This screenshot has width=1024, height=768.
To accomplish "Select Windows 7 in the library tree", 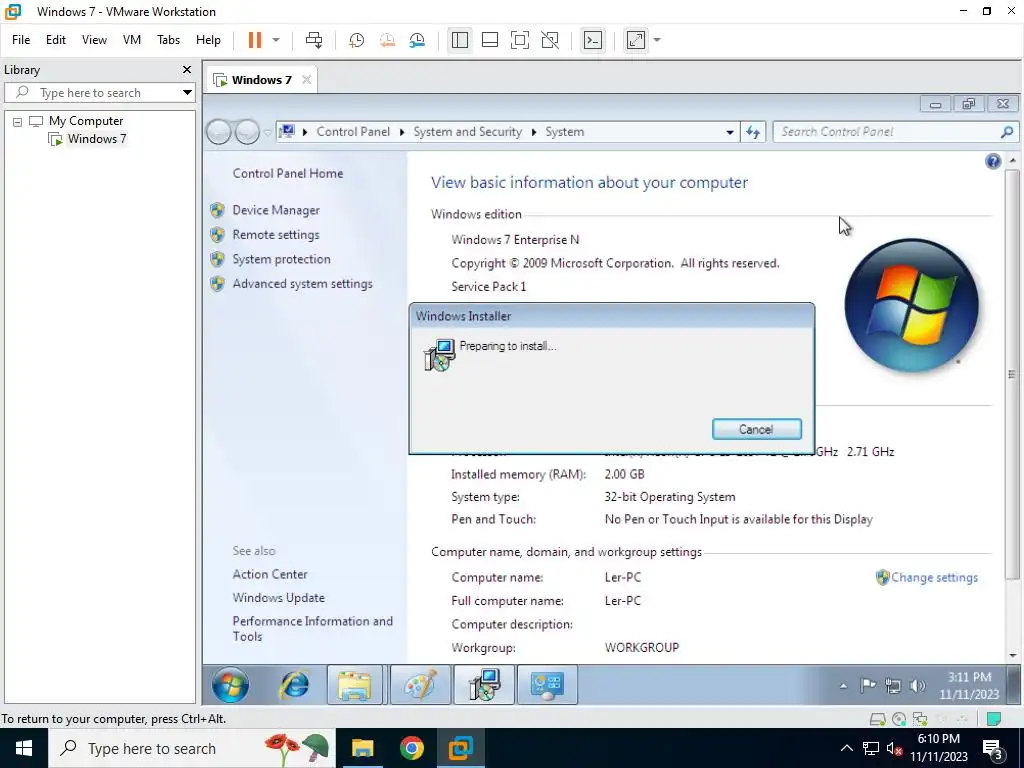I will [97, 138].
